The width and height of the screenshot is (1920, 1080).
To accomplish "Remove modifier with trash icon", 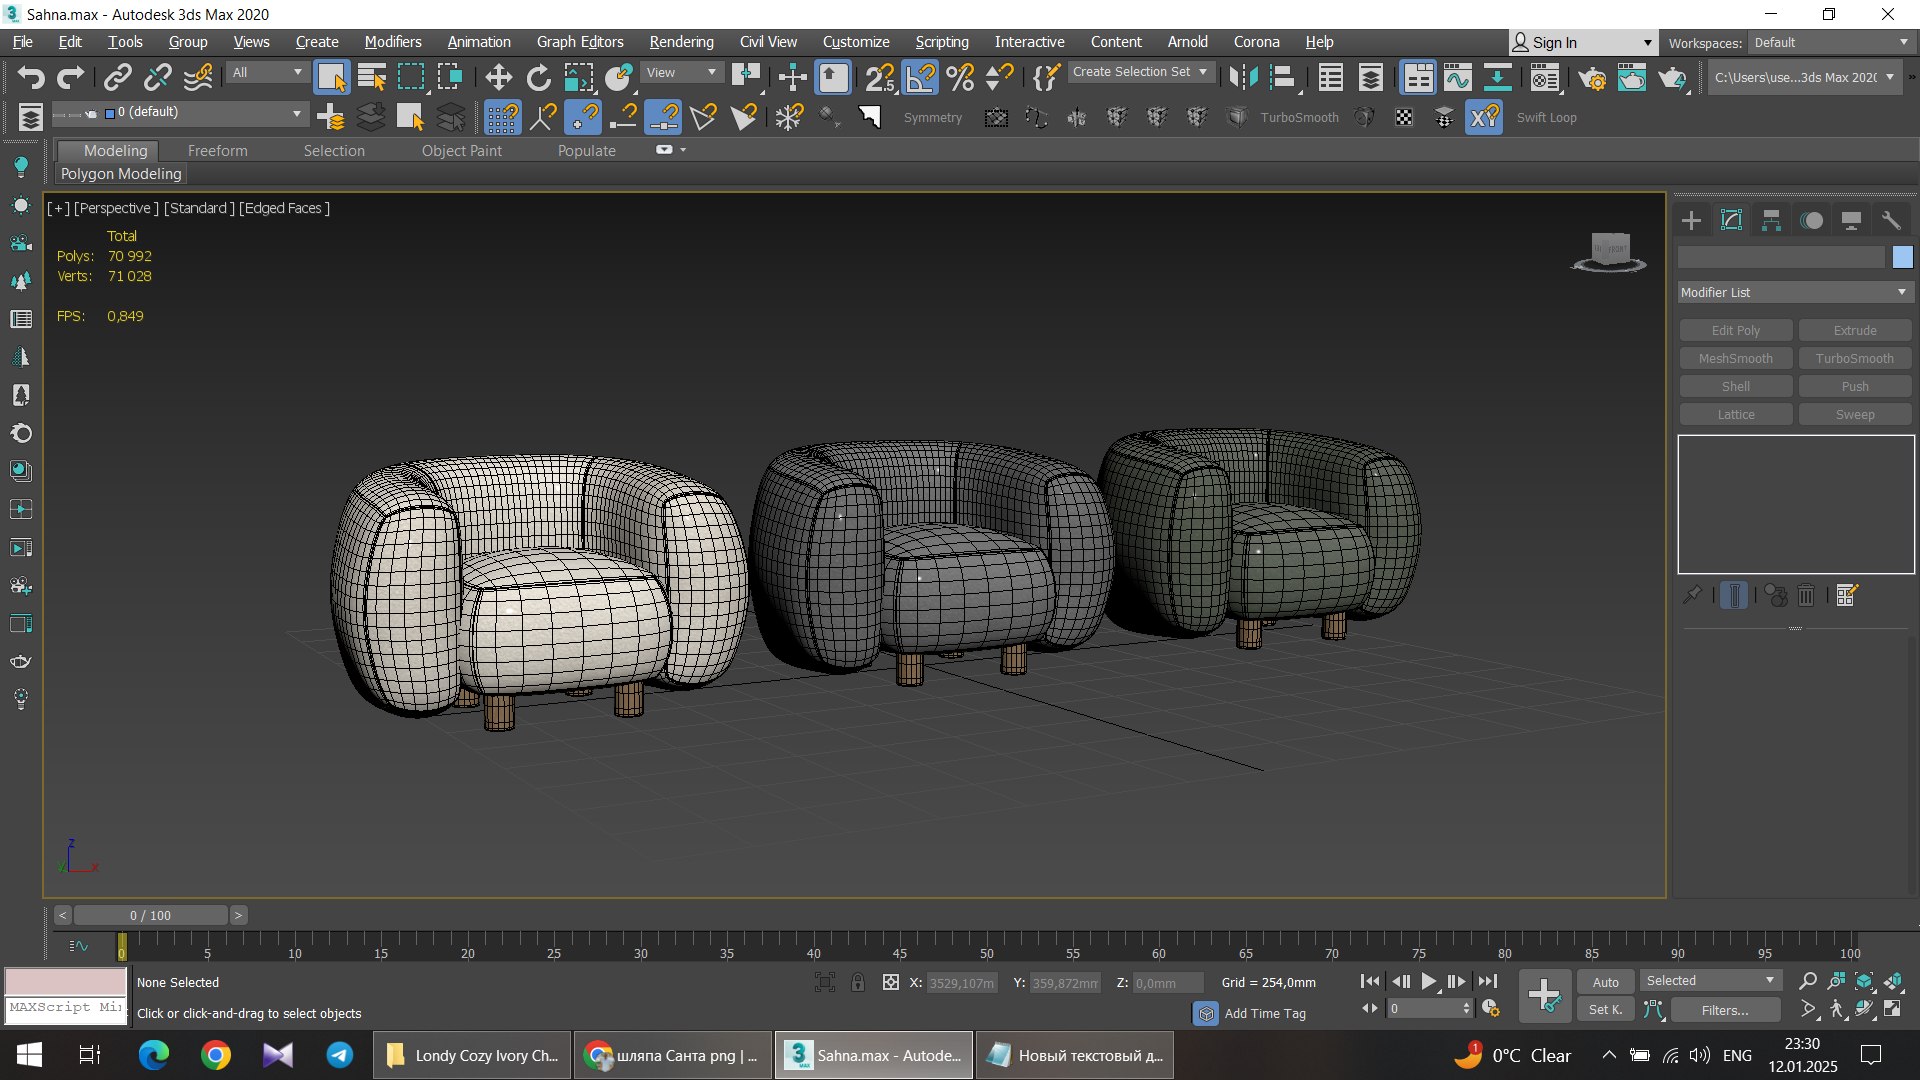I will pos(1806,596).
